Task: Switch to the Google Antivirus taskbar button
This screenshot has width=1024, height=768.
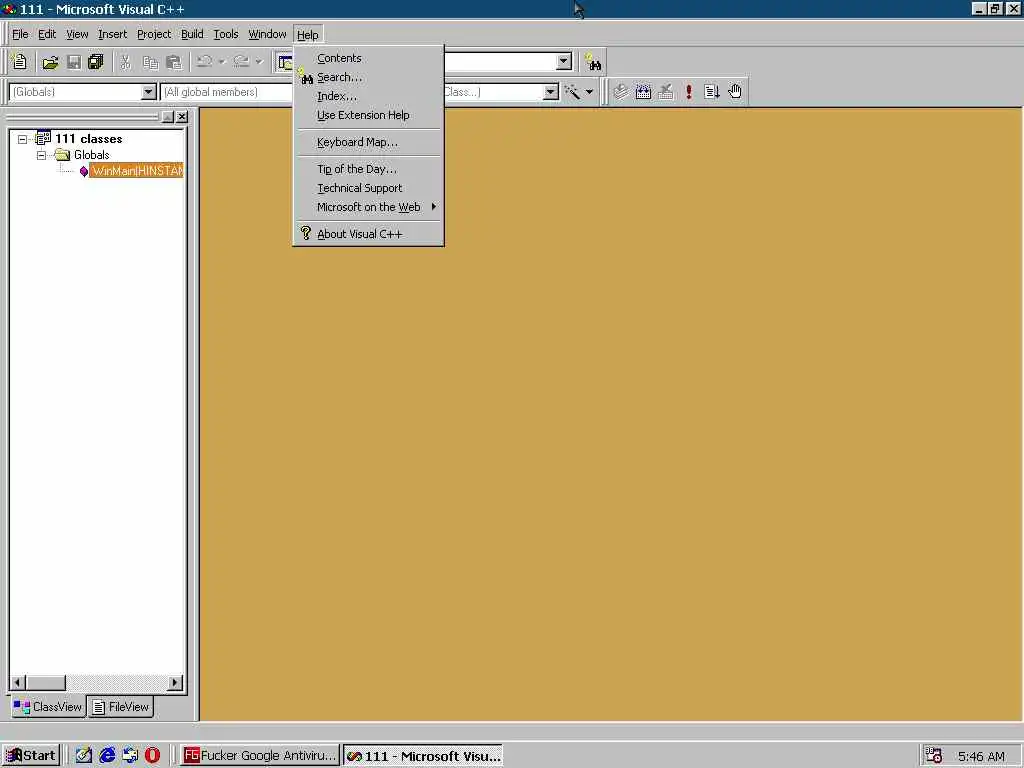Action: pos(260,756)
